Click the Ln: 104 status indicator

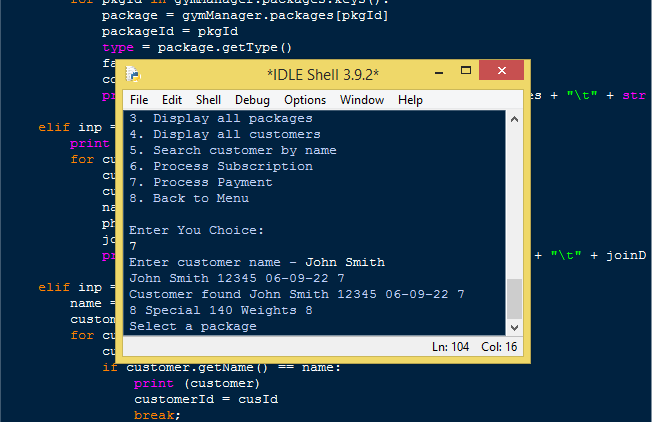point(451,347)
